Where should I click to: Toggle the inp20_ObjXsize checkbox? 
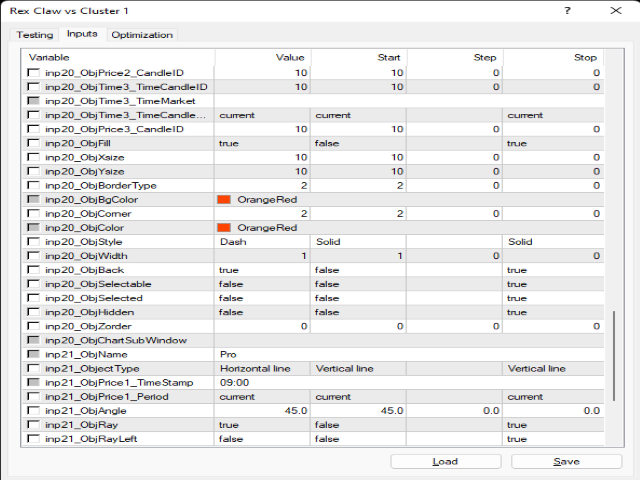[35, 157]
